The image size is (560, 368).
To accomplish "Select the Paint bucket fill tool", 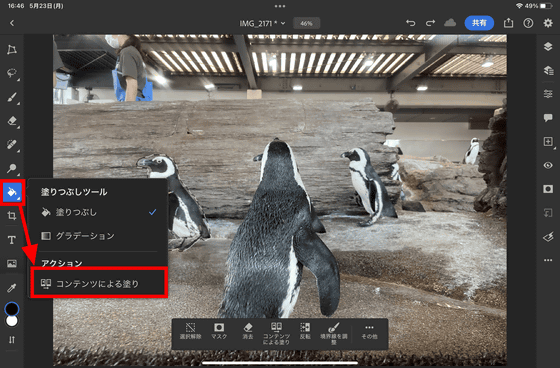I will 12,192.
